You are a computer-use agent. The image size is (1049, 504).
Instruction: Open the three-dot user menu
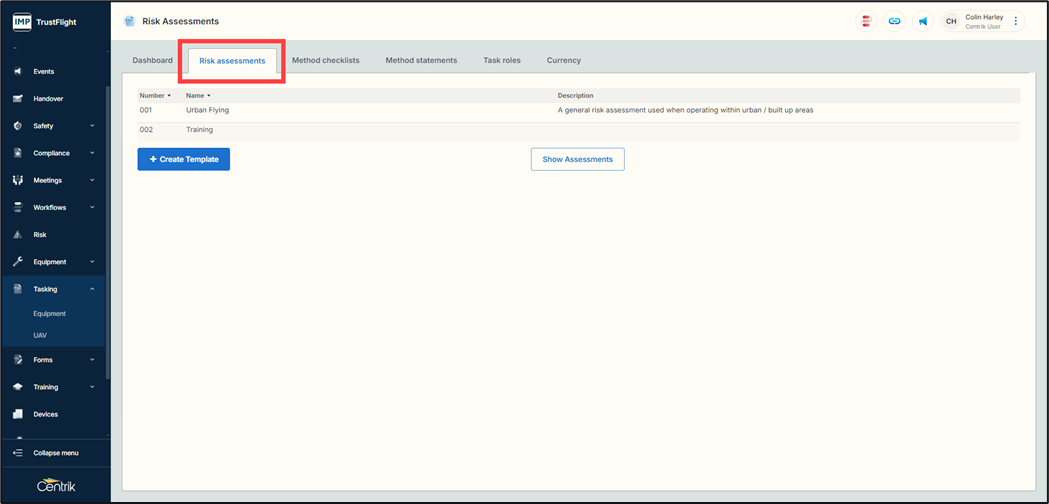[x=1016, y=21]
